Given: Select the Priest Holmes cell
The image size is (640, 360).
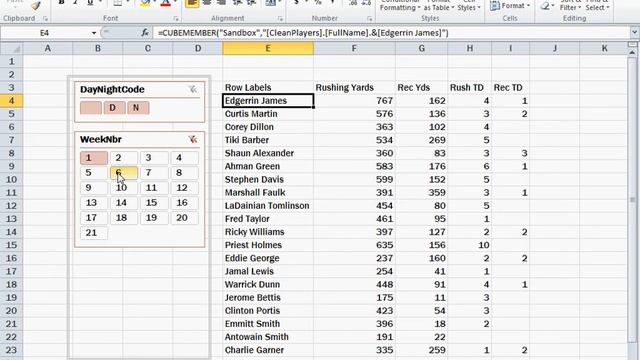Looking at the screenshot, I should click(268, 245).
